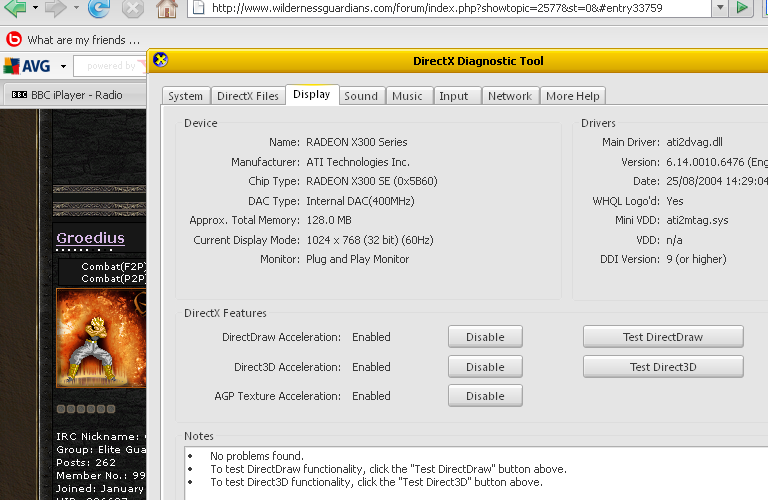The image size is (768, 500).
Task: Click the 'ATI Technologies Inc.' manufacturer value
Action: coord(358,162)
